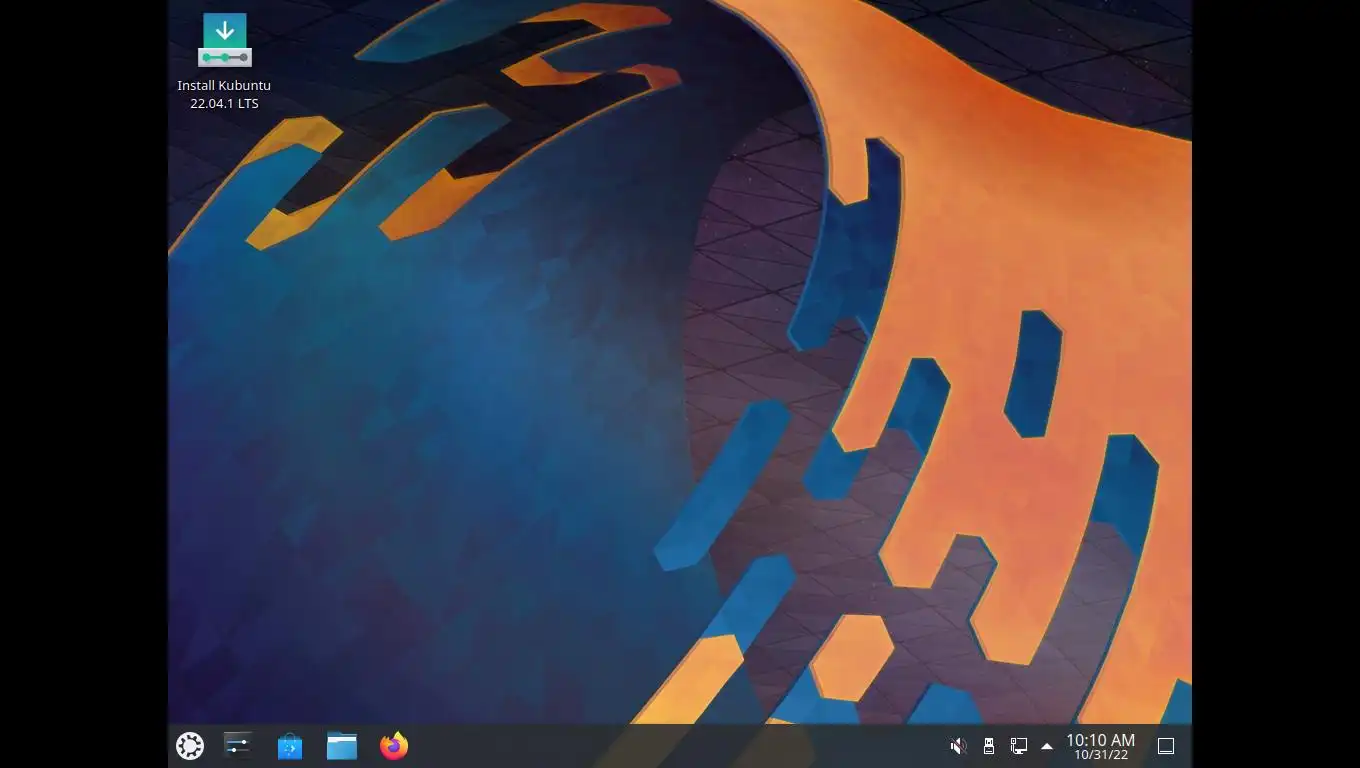Open the Discover software center
1360x768 pixels.
click(x=290, y=746)
